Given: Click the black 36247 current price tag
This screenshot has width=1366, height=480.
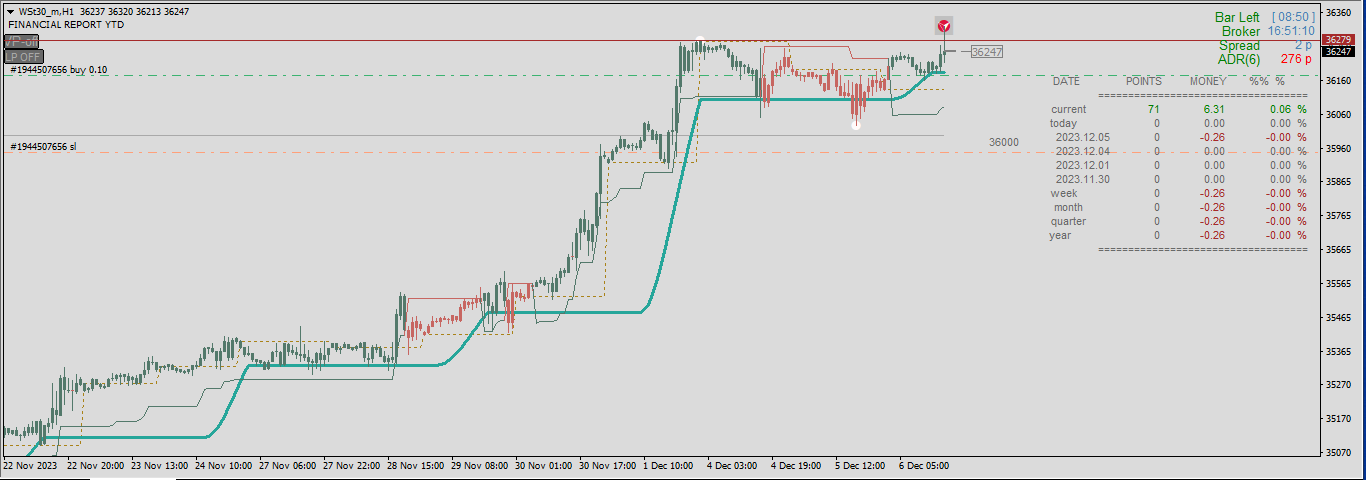Looking at the screenshot, I should [1338, 51].
